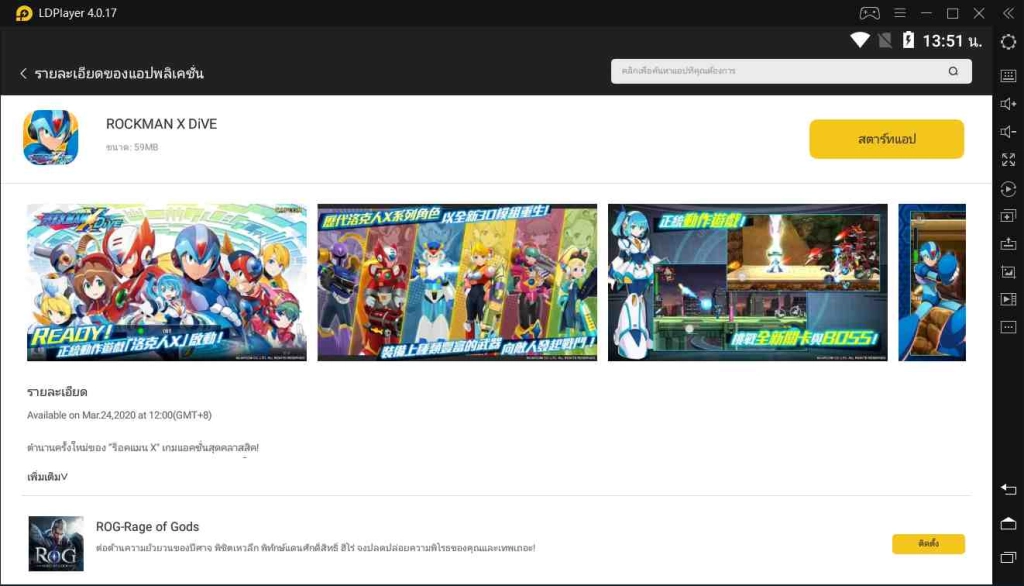Open the LDPlayer settings gear

[x=1008, y=42]
